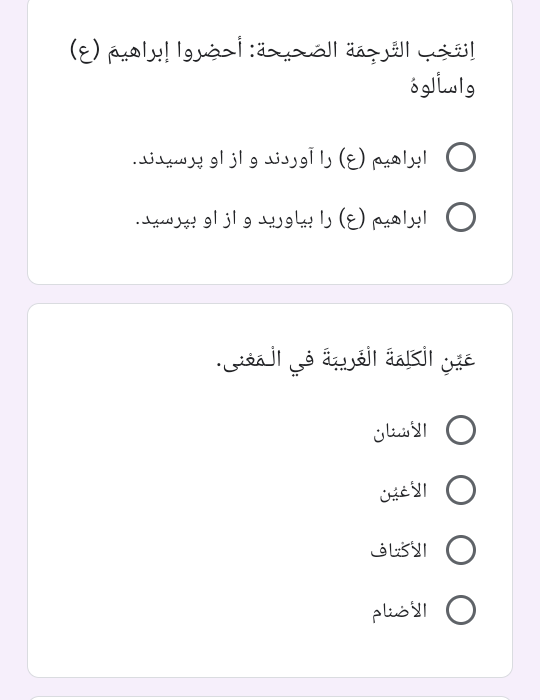The height and width of the screenshot is (700, 540).
Task: Click lavender background gap between the two cards
Action: (x=270, y=294)
